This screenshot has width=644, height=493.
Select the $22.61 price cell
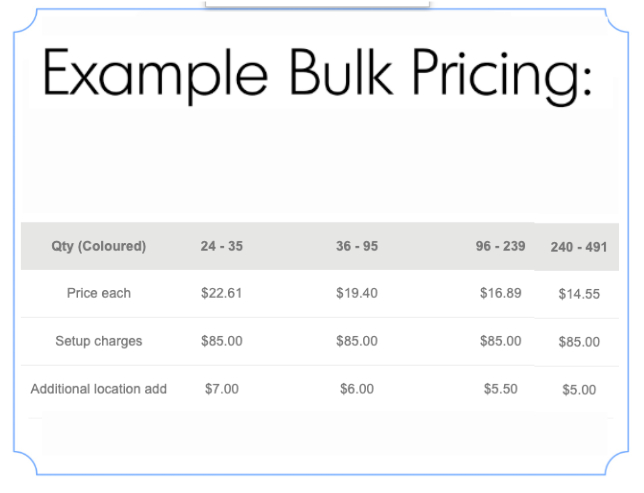click(221, 293)
